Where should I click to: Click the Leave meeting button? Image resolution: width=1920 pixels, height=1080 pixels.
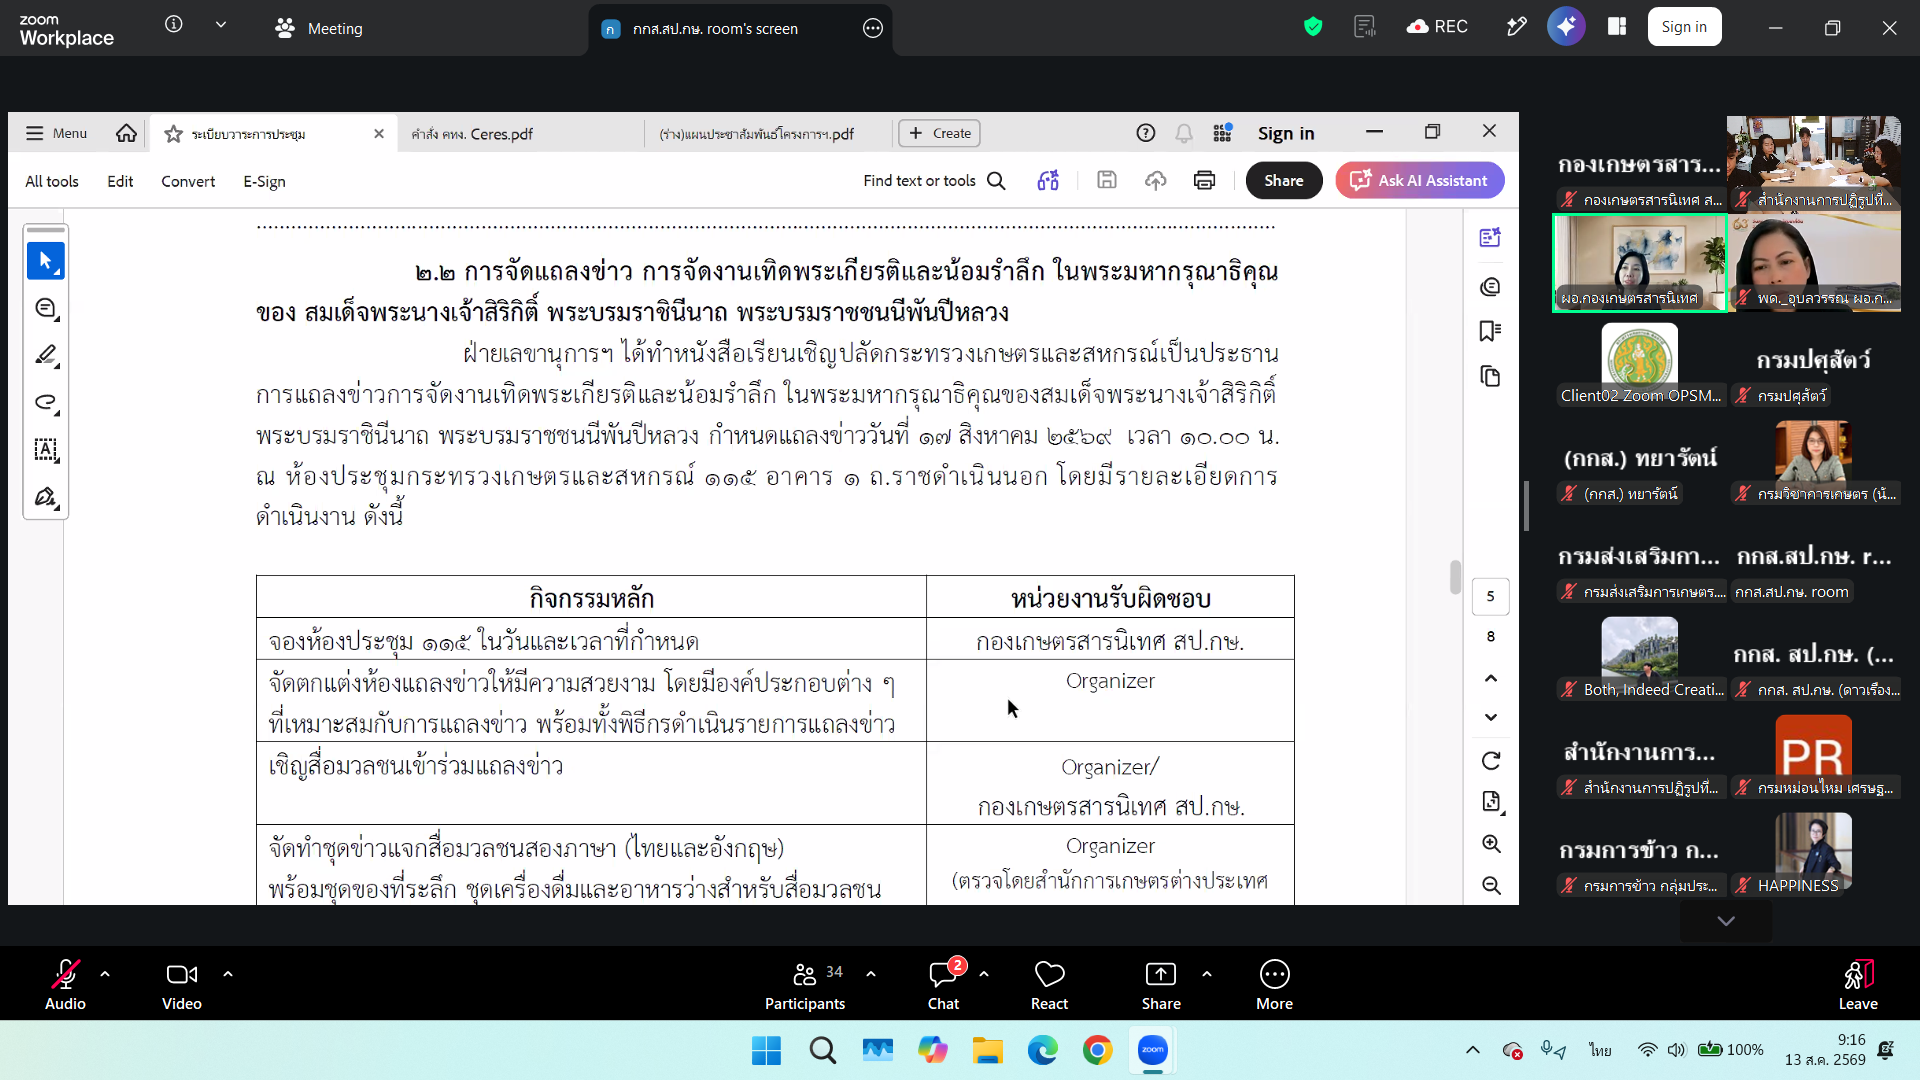[1858, 985]
